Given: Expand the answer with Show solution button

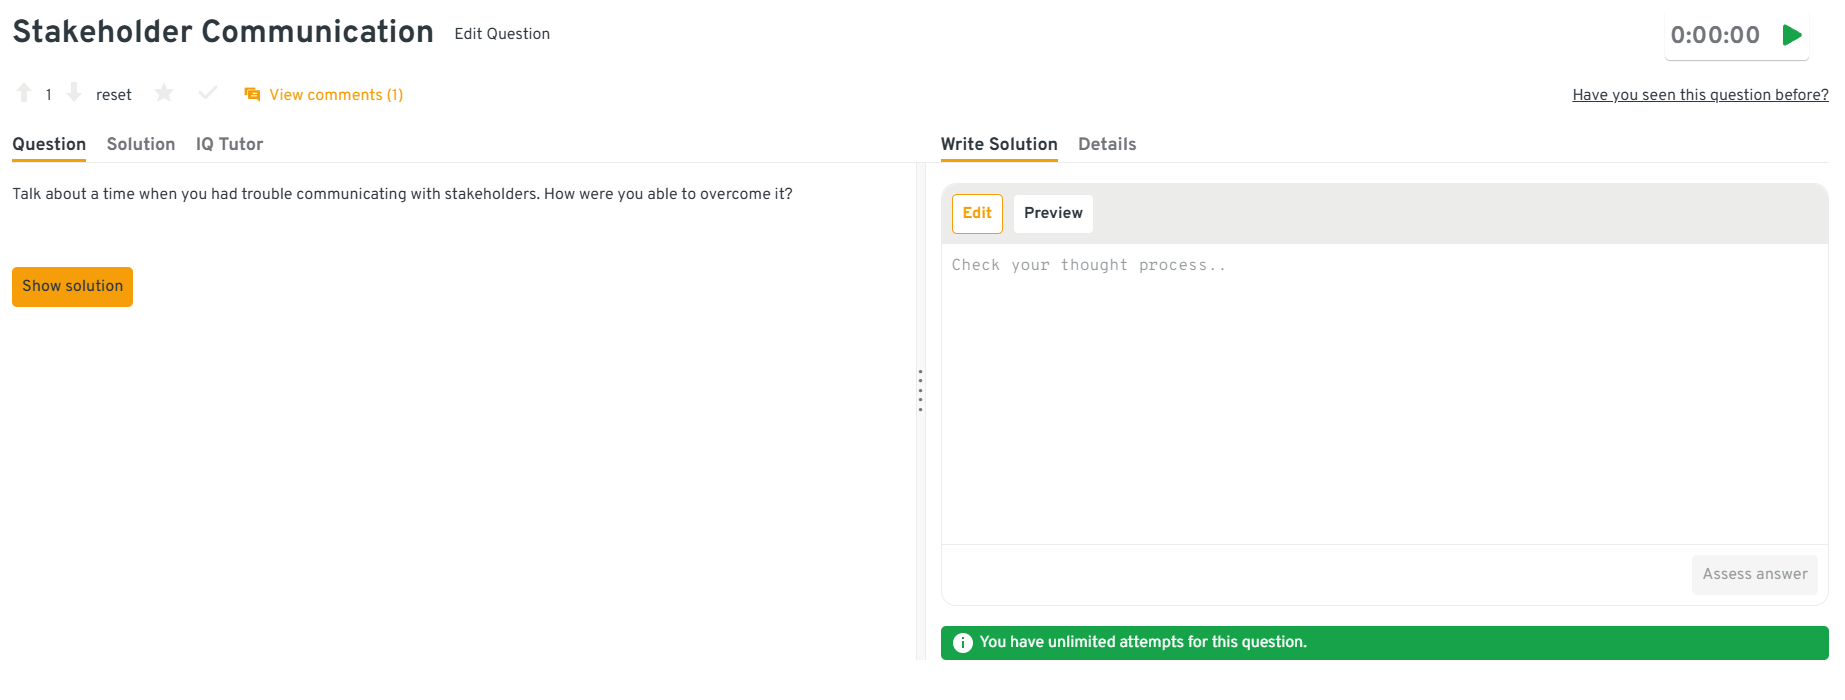Looking at the screenshot, I should [x=72, y=286].
